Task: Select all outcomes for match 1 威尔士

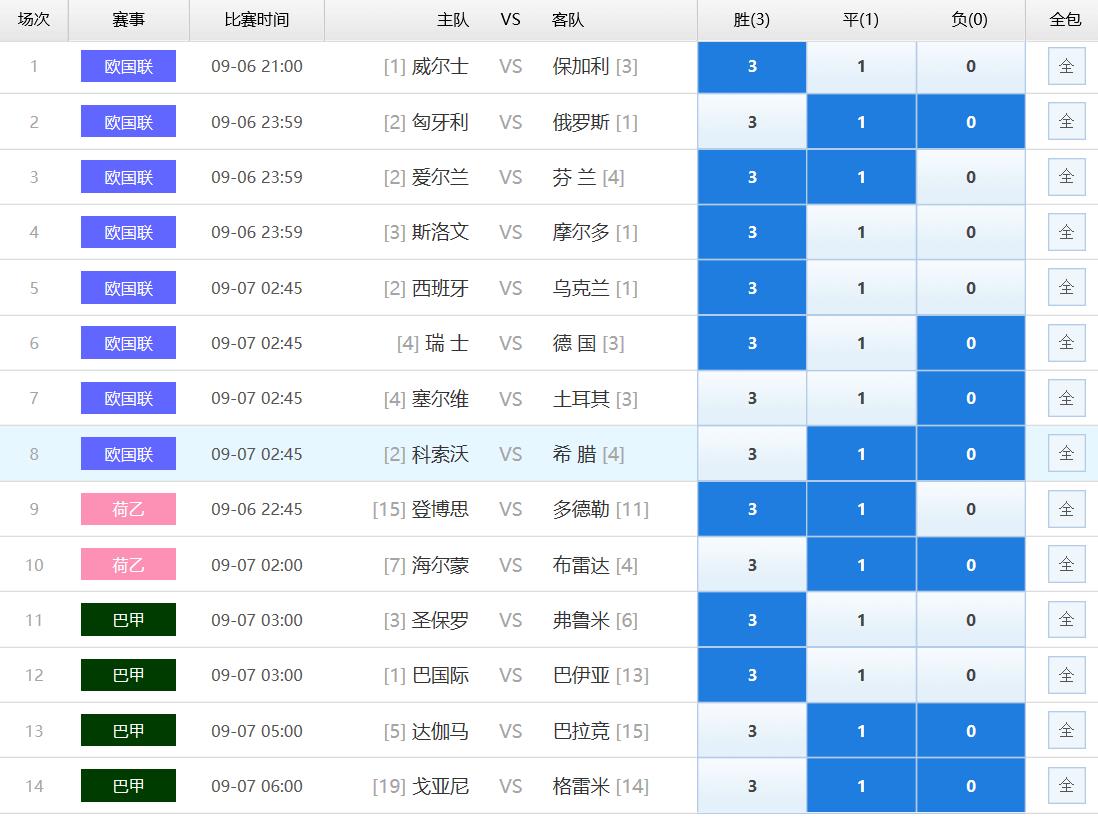Action: coord(1066,66)
